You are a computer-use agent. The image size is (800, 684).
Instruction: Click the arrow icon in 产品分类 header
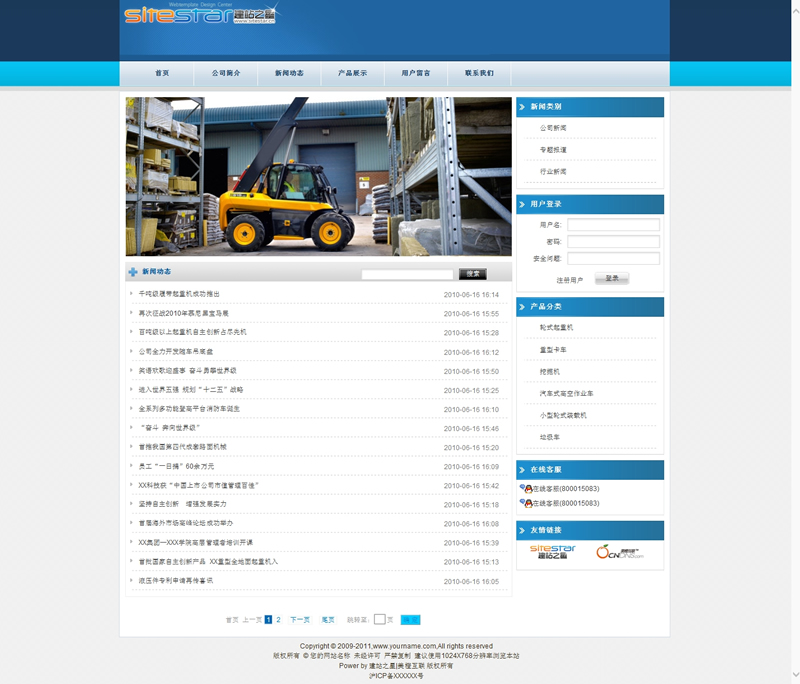(522, 307)
